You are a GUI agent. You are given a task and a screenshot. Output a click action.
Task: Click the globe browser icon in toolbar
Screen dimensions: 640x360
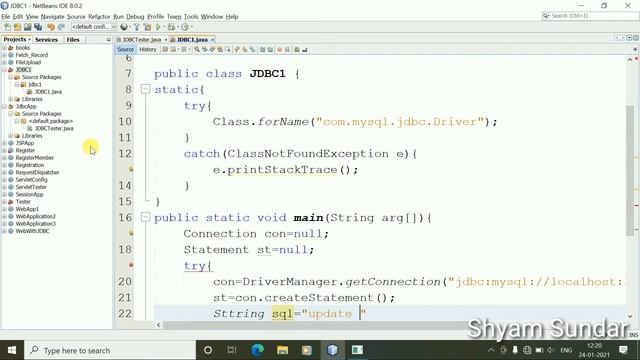(124, 27)
